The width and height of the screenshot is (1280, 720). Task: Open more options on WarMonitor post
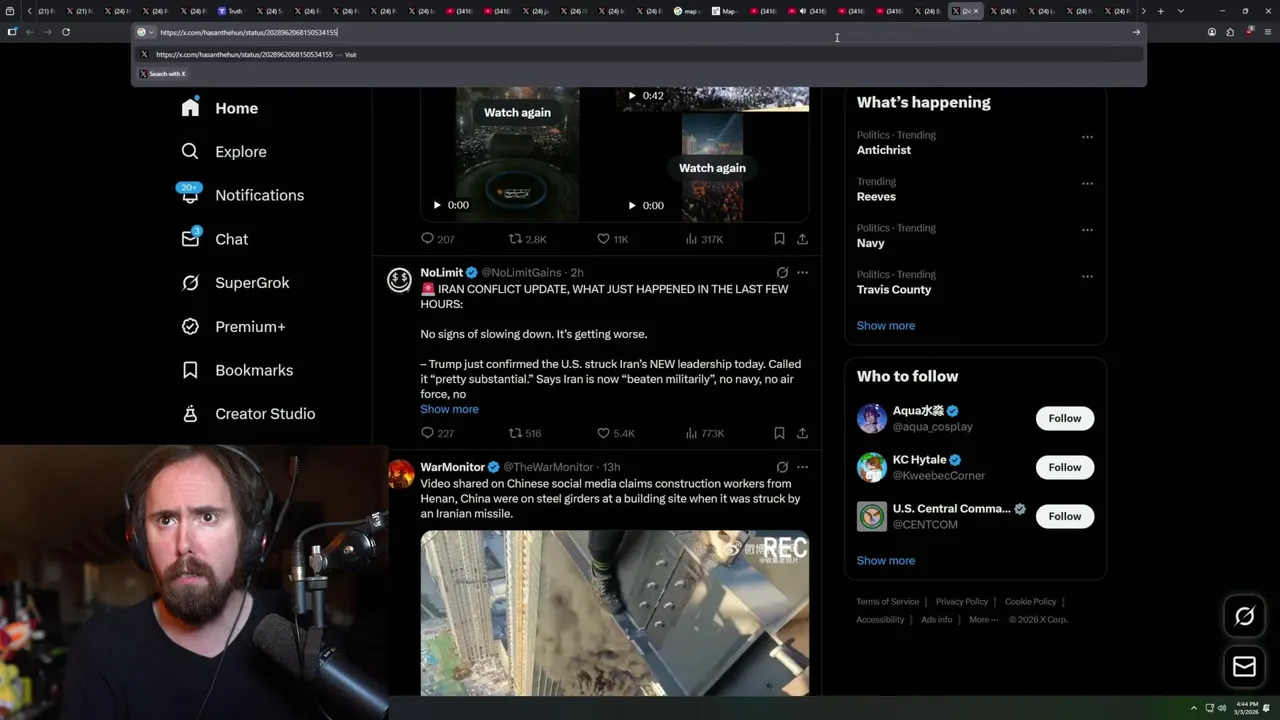tap(802, 467)
